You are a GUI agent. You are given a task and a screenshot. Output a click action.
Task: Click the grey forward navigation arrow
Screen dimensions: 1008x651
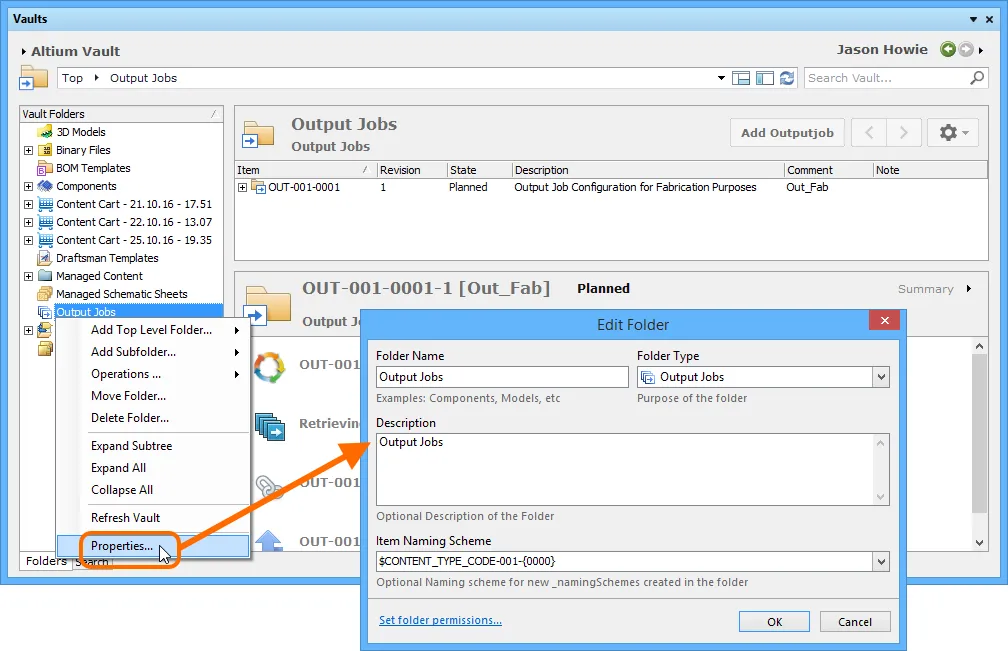pyautogui.click(x=966, y=49)
